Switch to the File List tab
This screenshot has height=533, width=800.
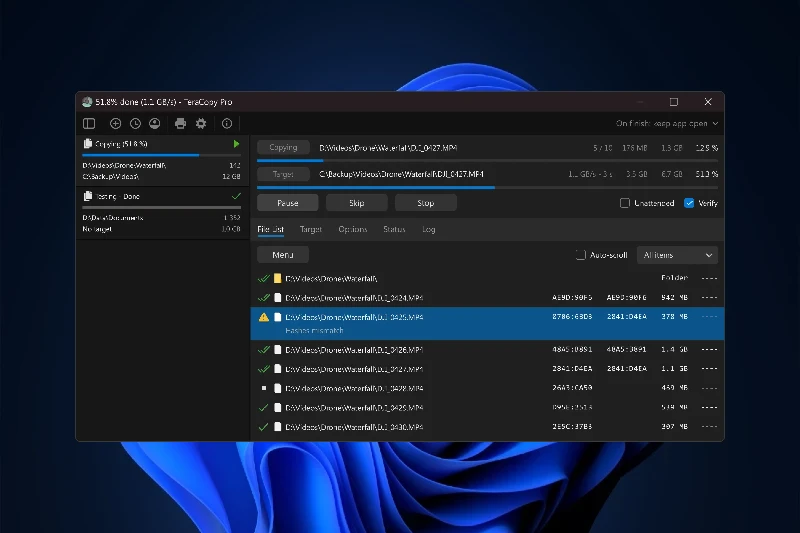click(270, 230)
